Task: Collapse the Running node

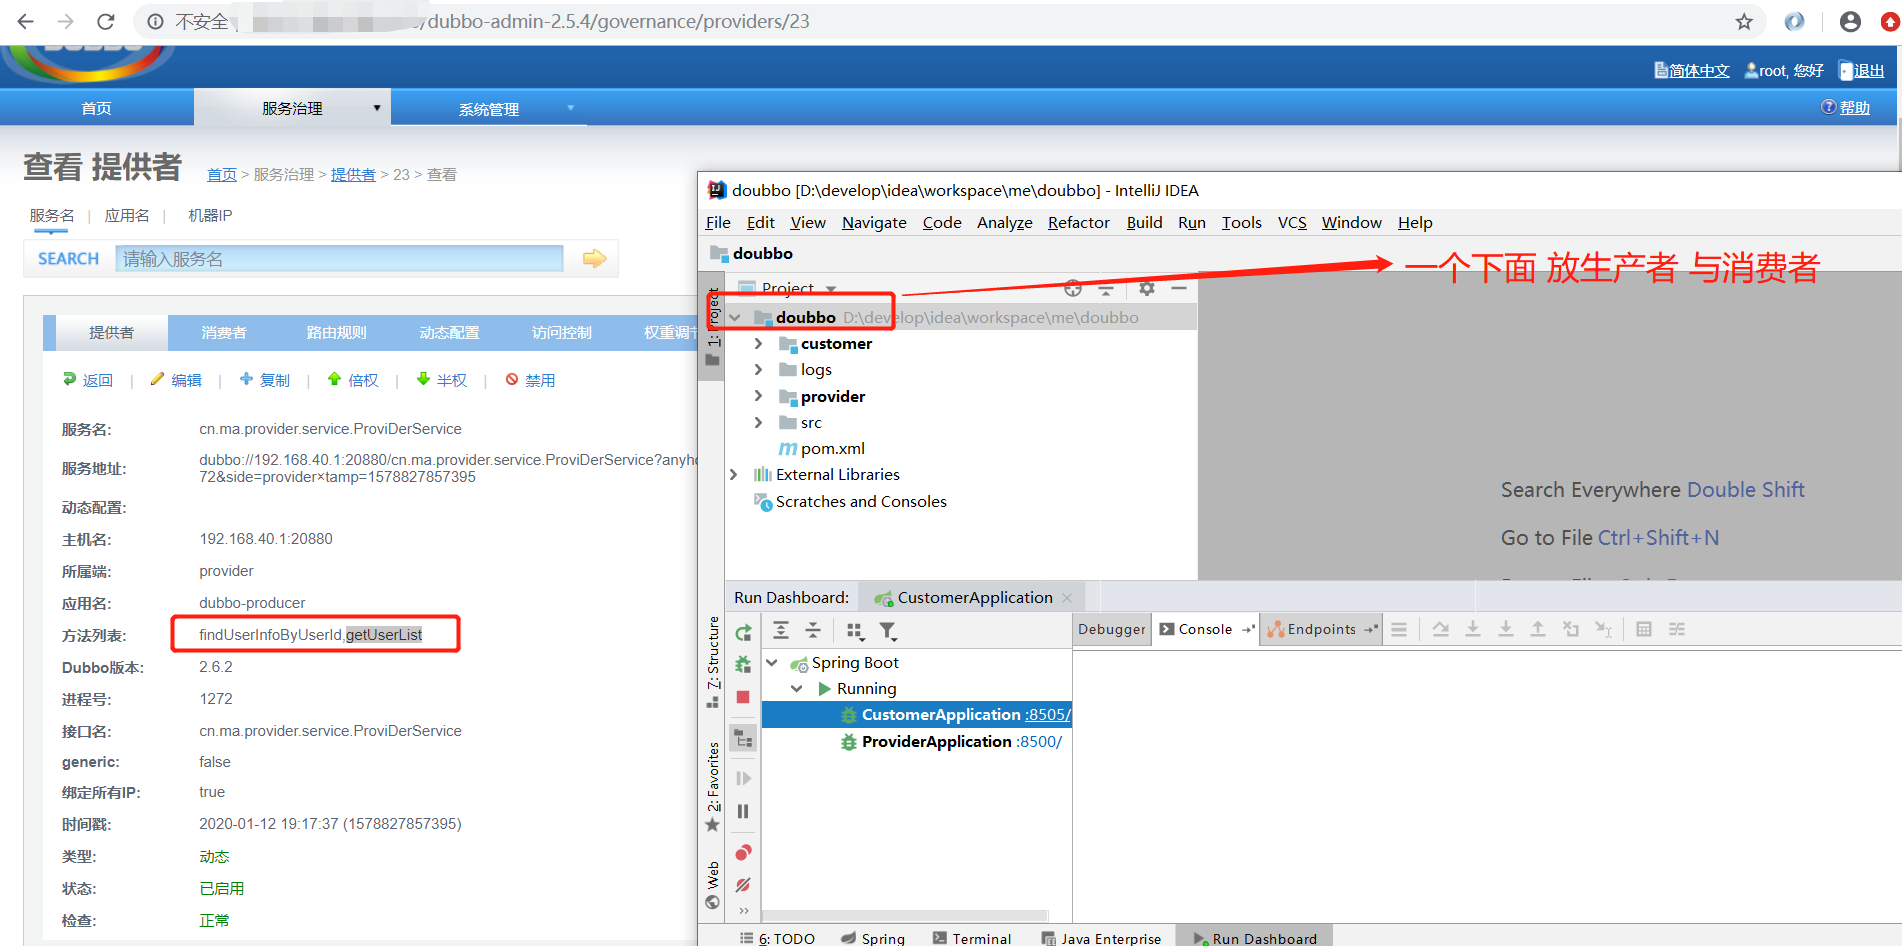Action: [797, 688]
